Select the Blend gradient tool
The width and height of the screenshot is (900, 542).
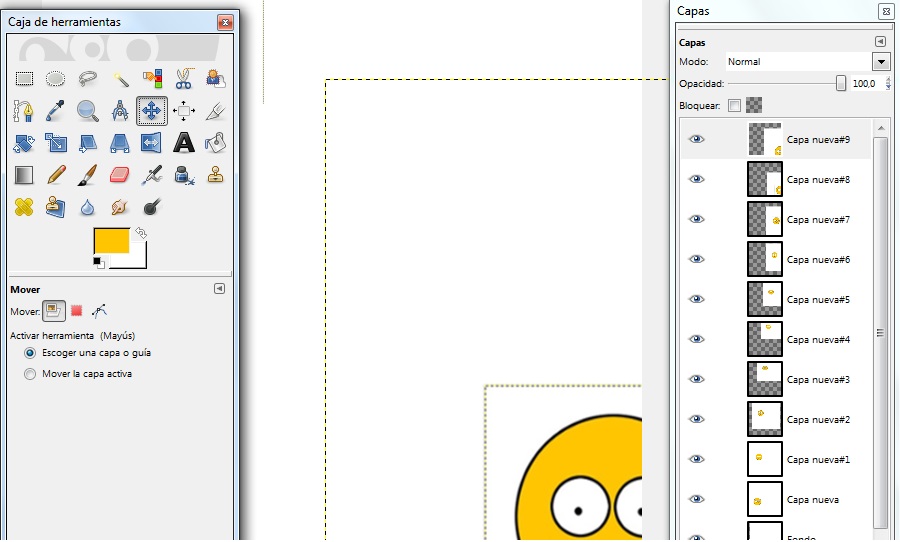24,175
